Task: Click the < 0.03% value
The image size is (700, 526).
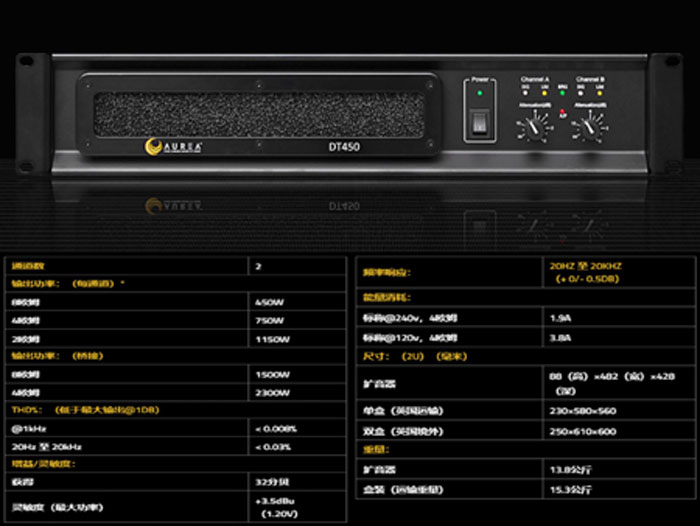Action: tap(273, 447)
